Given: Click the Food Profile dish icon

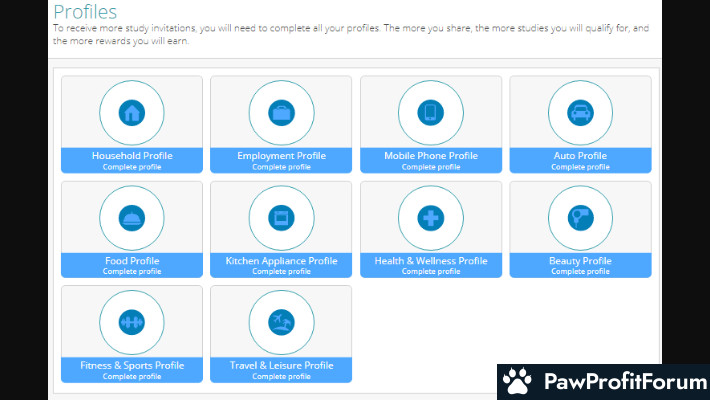Looking at the screenshot, I should (132, 217).
